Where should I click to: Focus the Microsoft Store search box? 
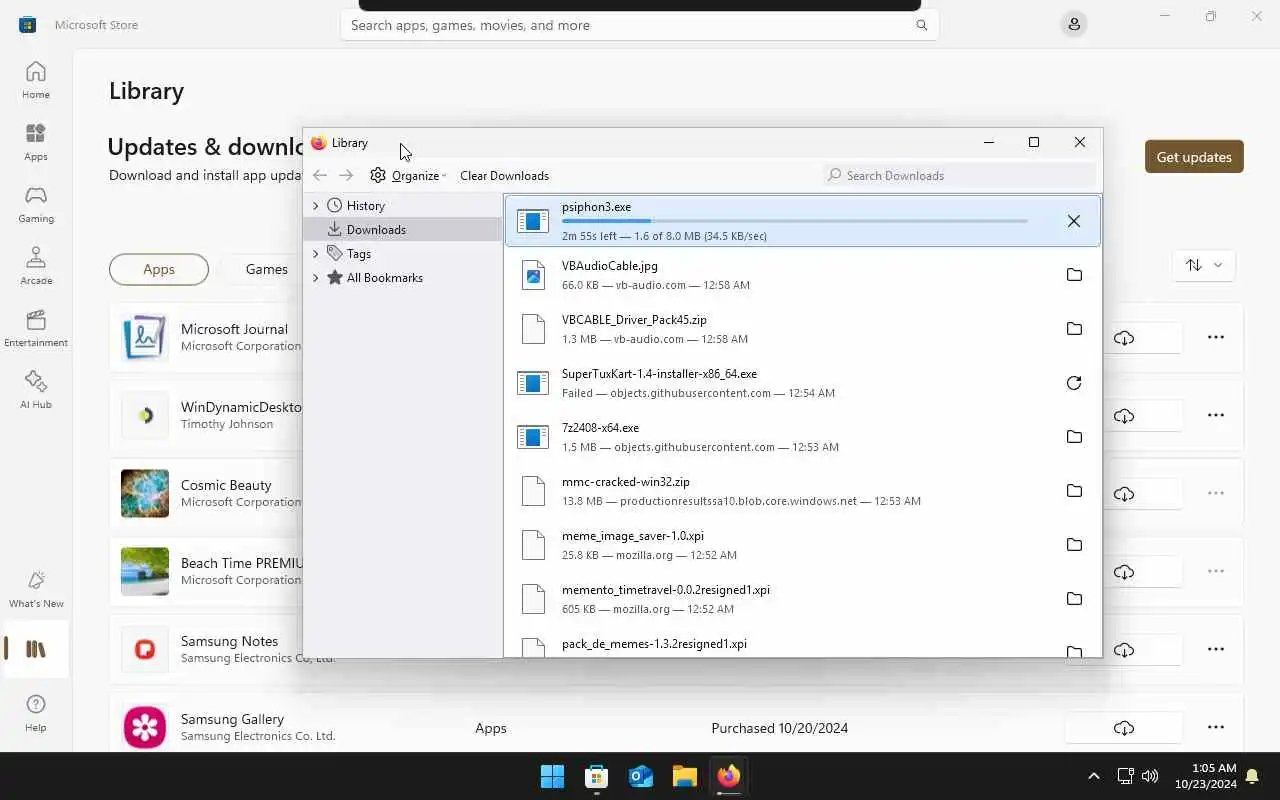pyautogui.click(x=640, y=25)
